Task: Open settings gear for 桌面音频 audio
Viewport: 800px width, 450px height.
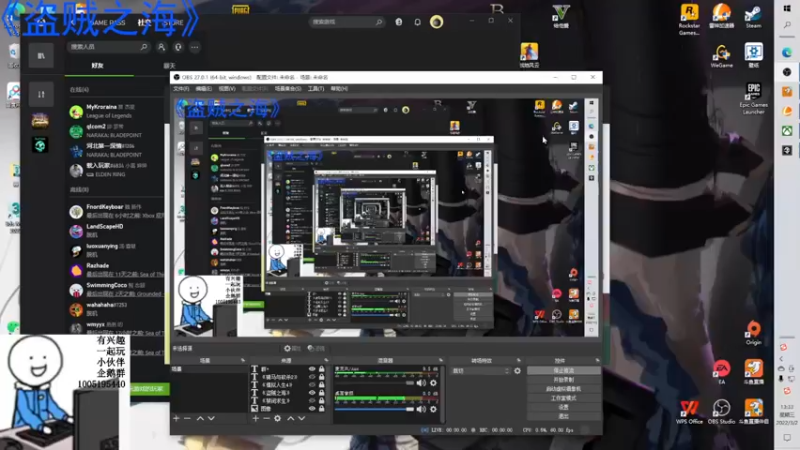Action: (x=433, y=409)
